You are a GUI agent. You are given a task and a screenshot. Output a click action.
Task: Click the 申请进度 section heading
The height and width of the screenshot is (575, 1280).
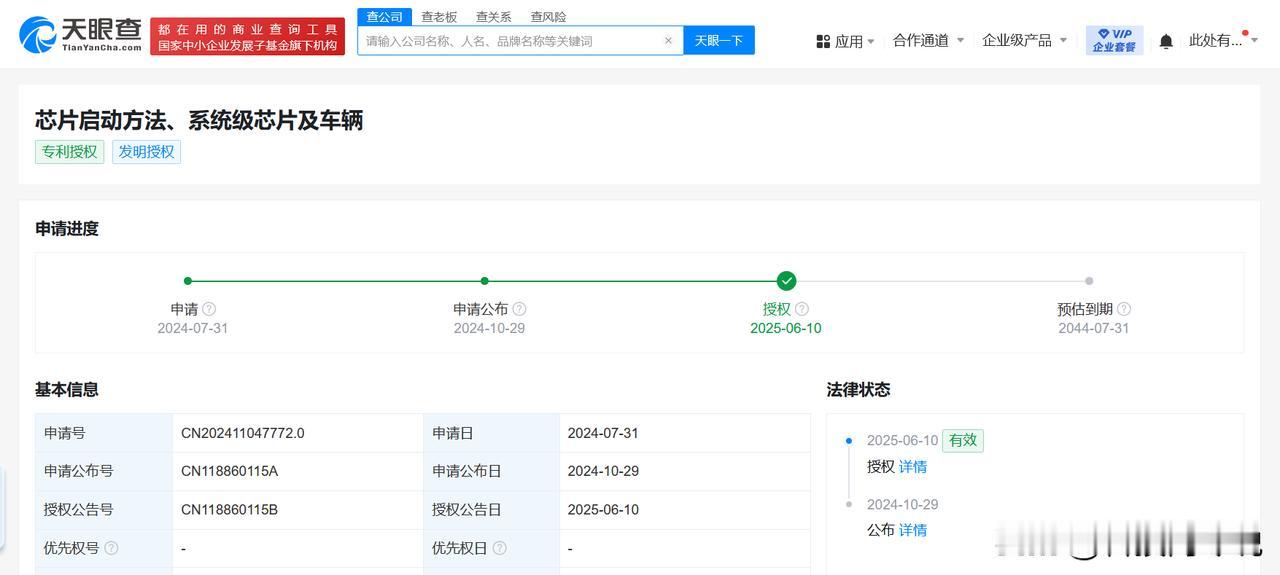(67, 229)
